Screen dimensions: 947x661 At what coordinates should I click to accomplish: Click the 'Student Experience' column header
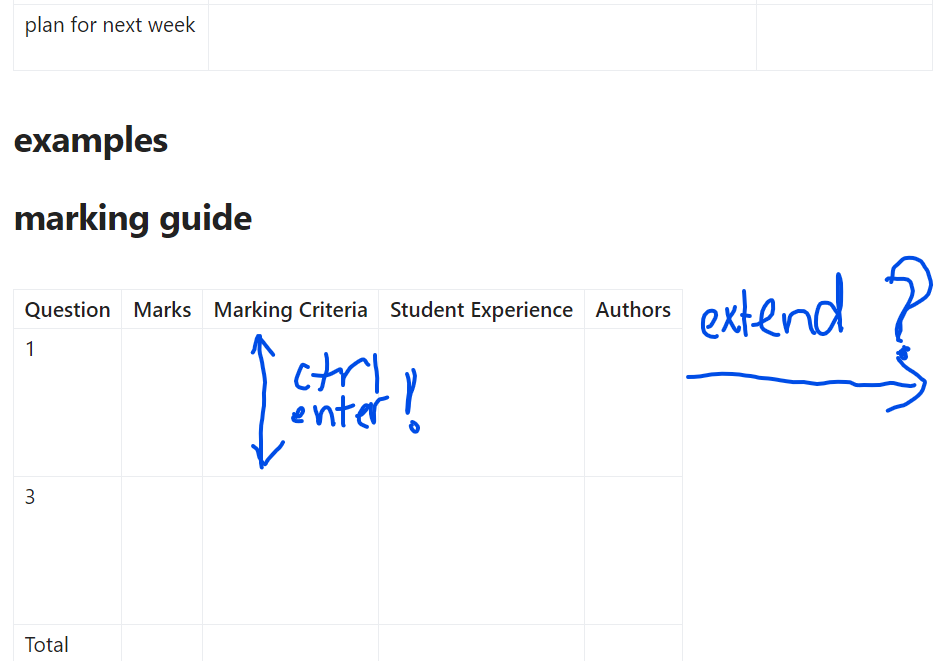[x=481, y=309]
